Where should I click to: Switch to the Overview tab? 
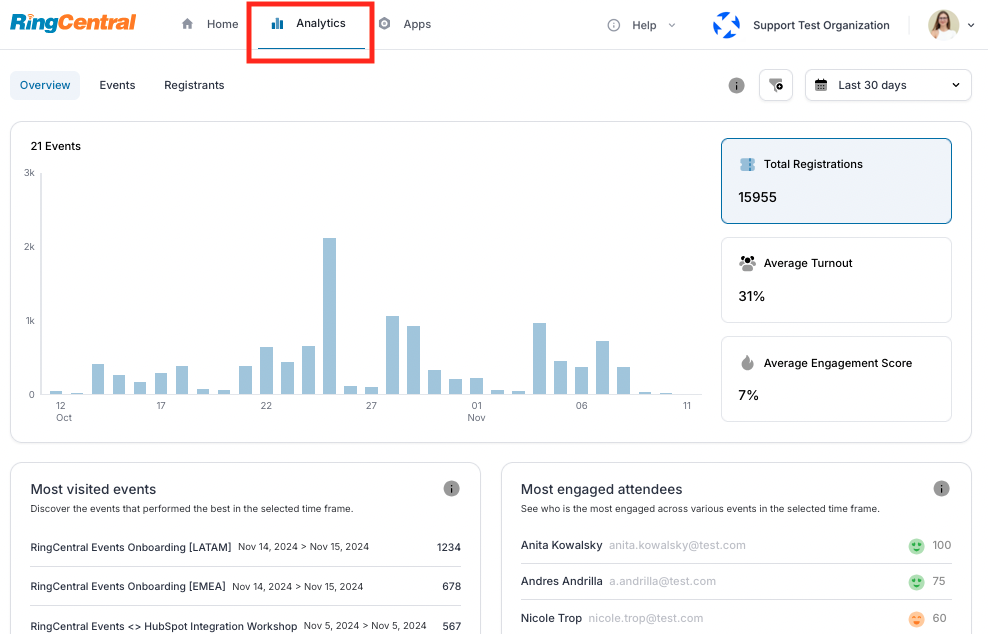(x=45, y=85)
